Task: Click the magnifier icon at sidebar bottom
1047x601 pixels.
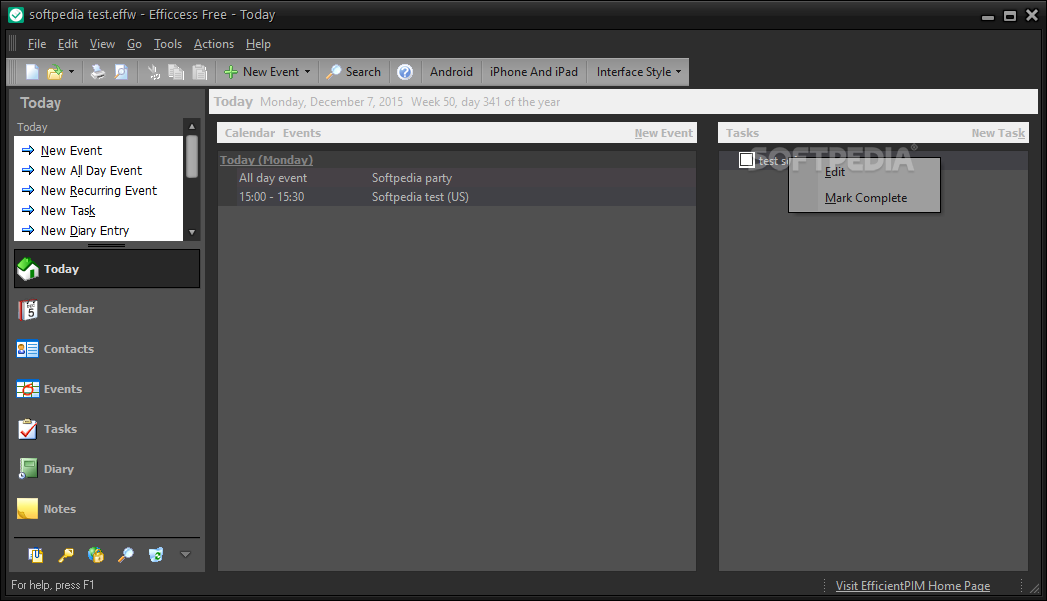Action: [x=126, y=555]
